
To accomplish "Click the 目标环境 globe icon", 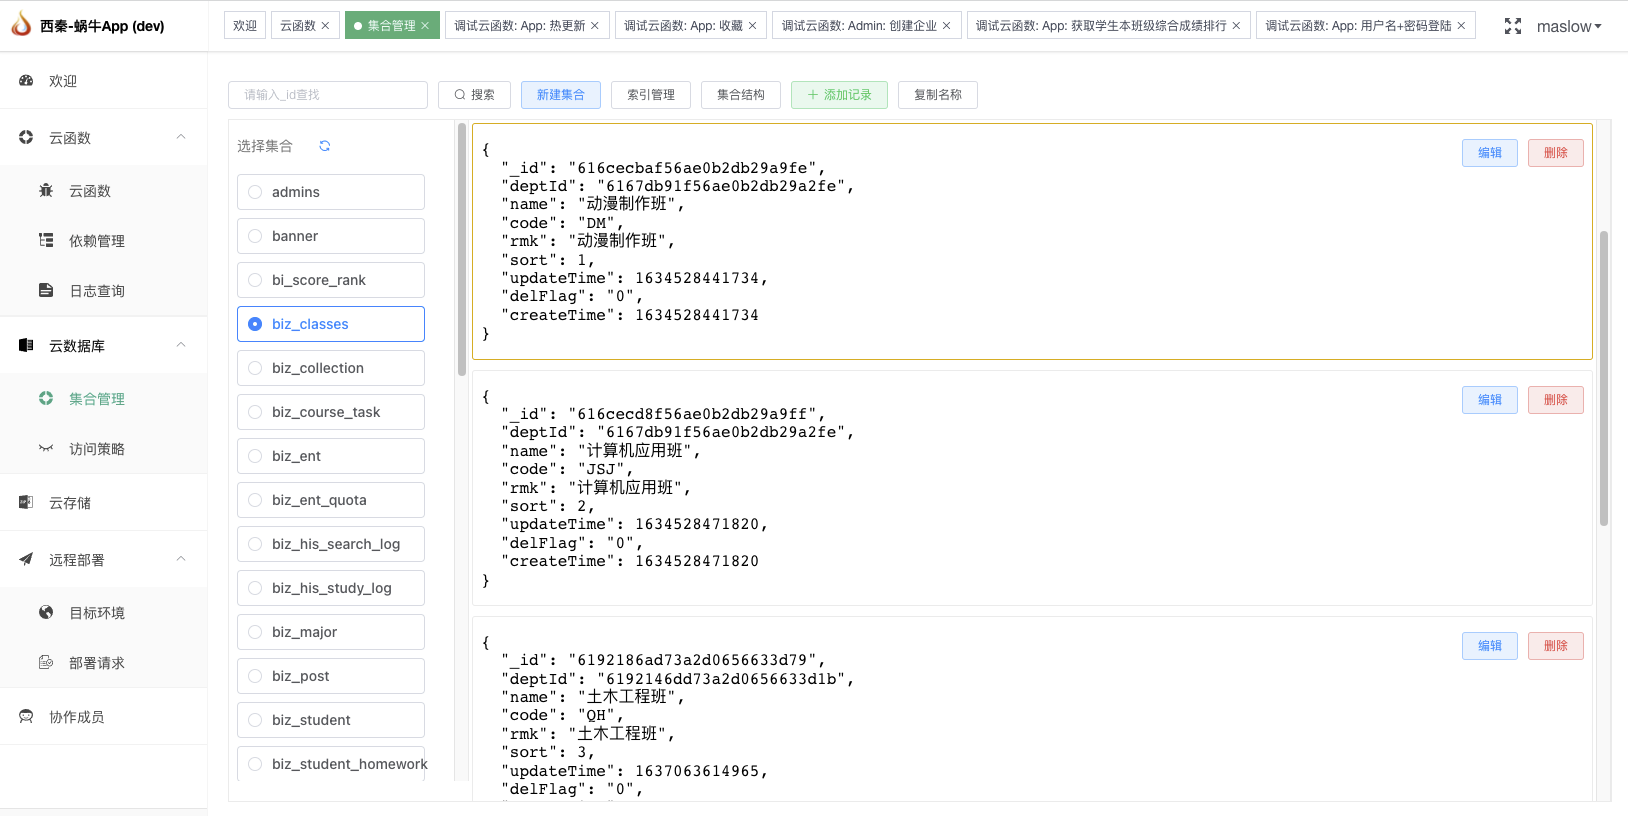I will 46,613.
